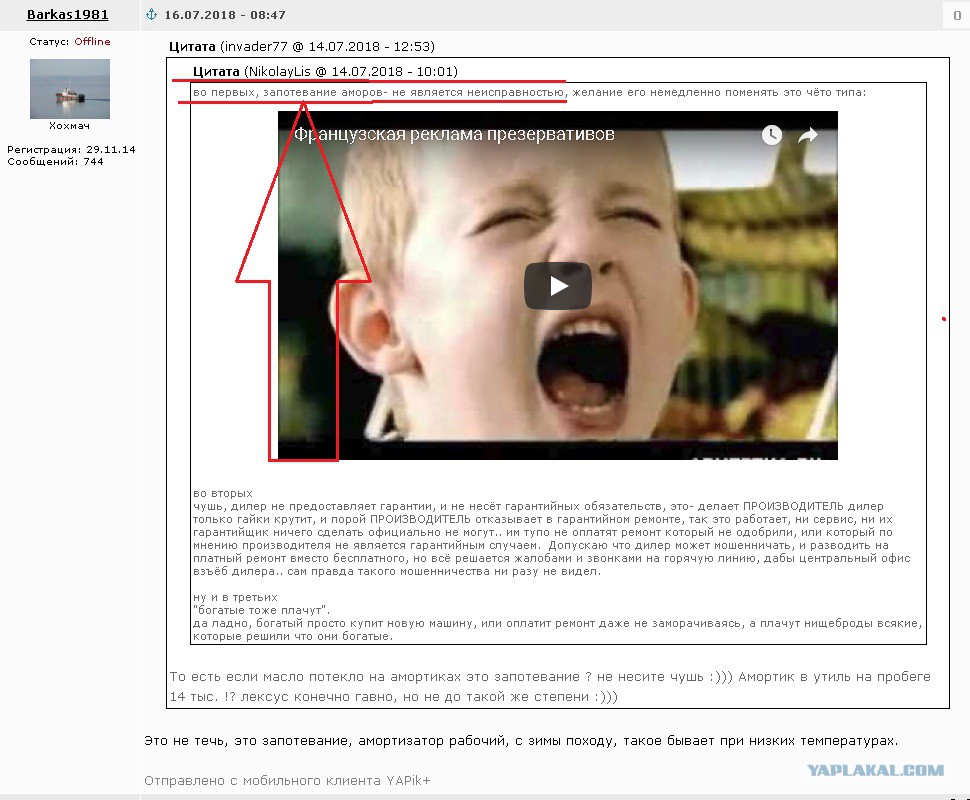Play the embedded YouTube video
The width and height of the screenshot is (970, 800).
[558, 286]
